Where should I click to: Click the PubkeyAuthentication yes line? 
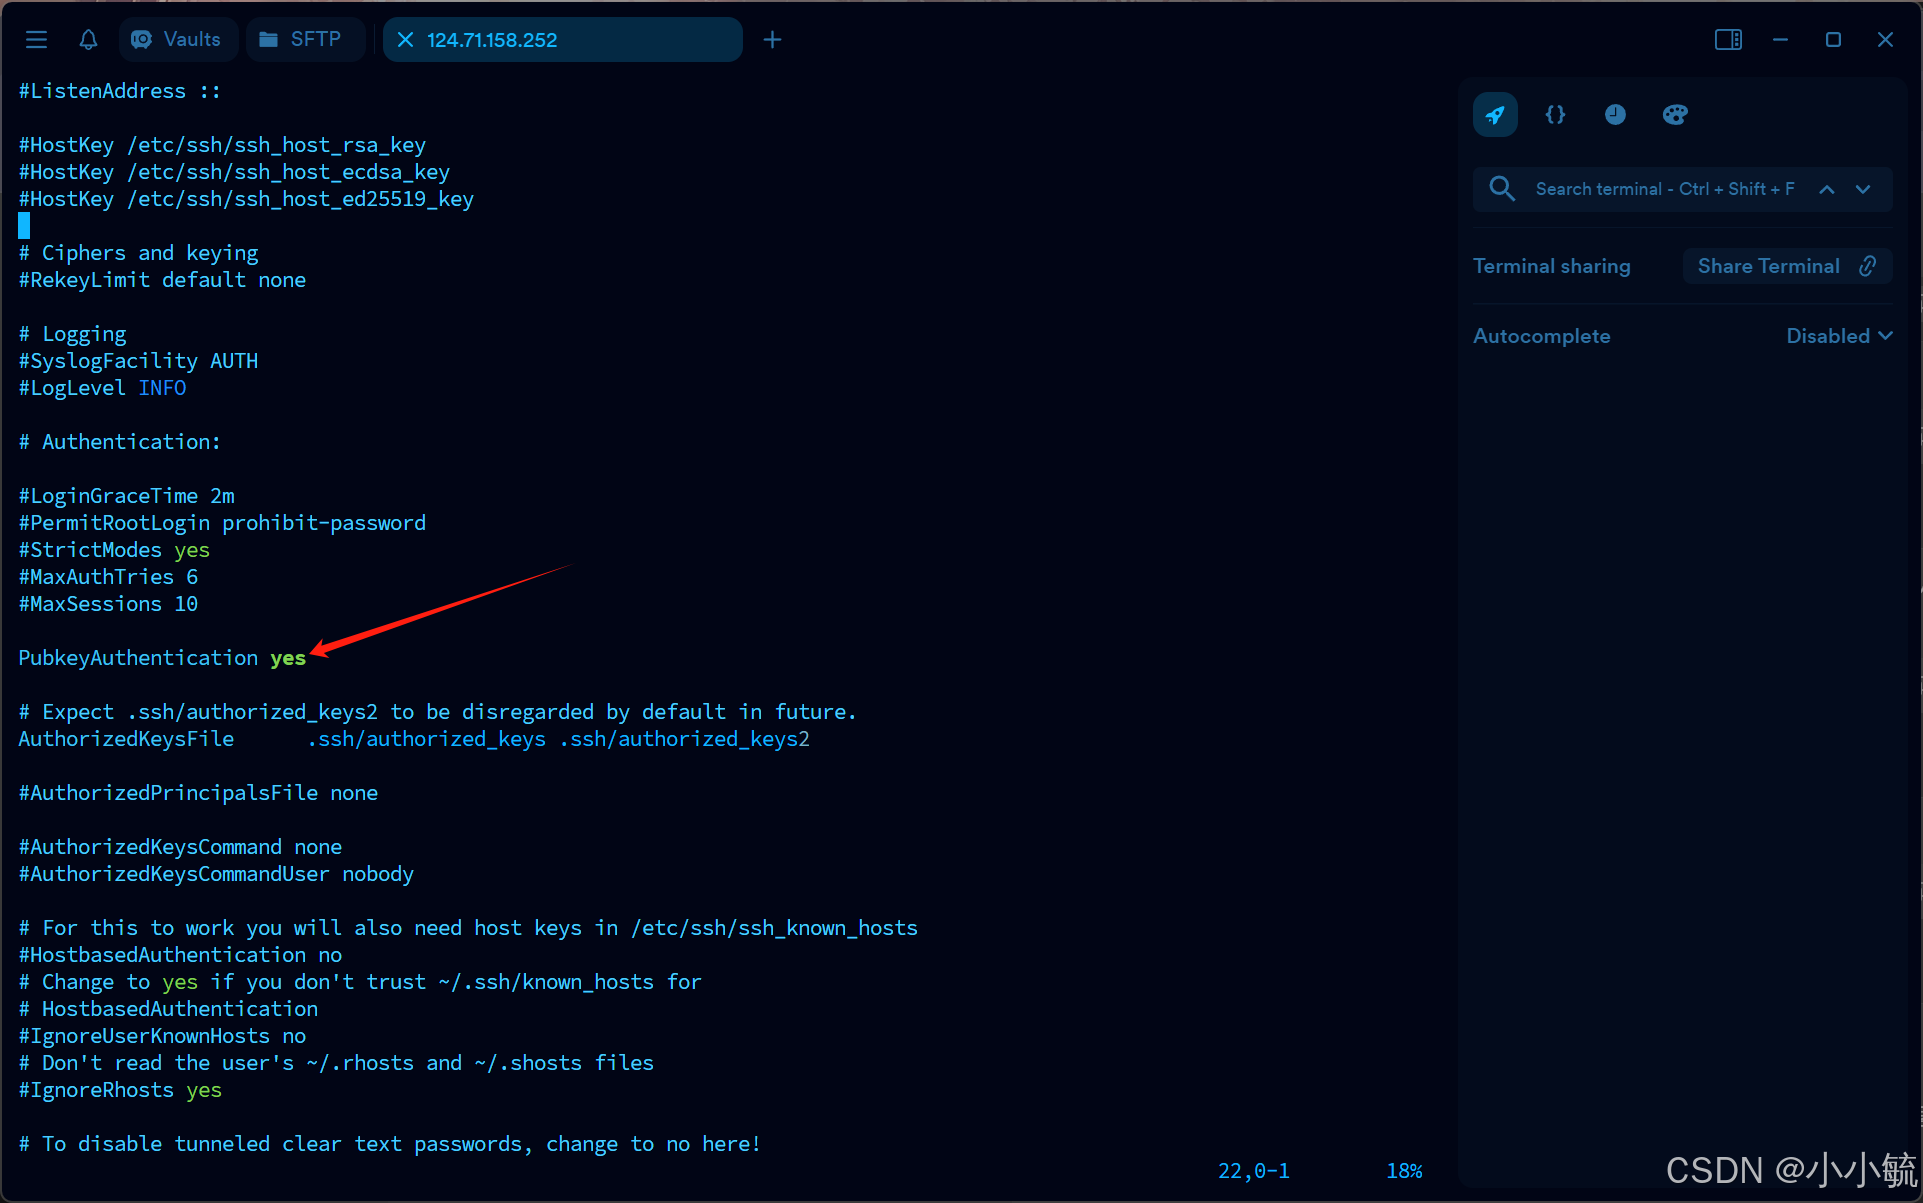162,658
